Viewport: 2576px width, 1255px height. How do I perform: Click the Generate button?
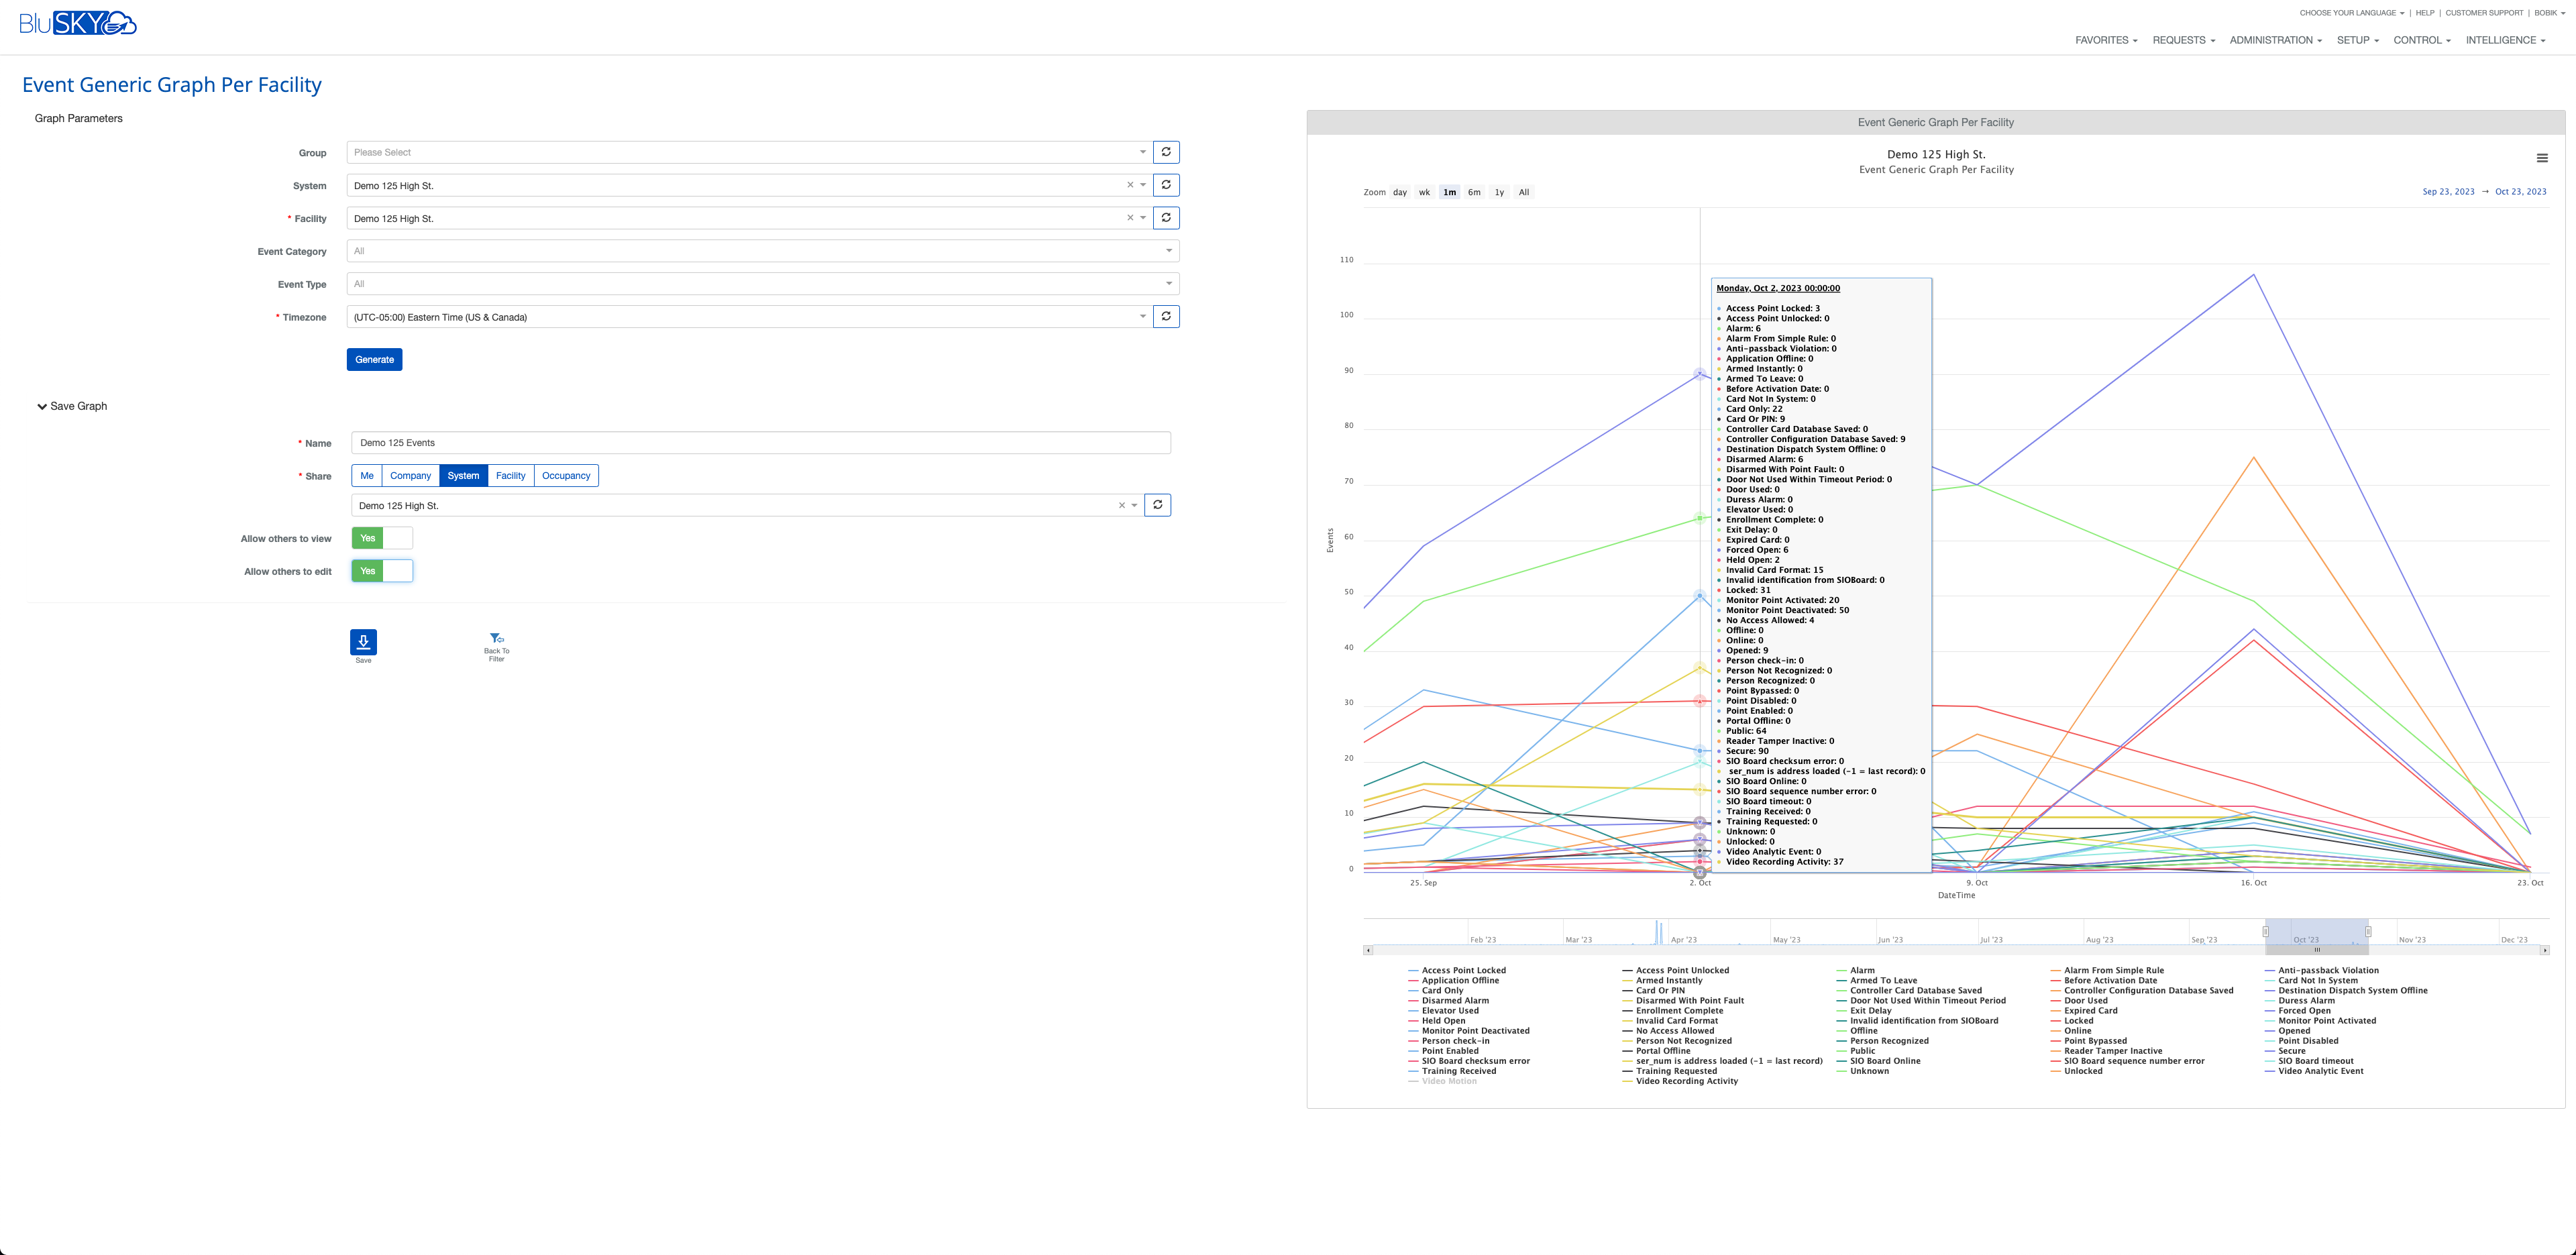374,359
